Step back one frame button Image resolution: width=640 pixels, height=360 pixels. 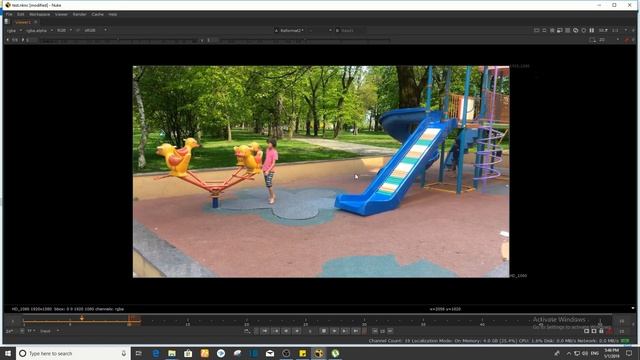[x=286, y=331]
